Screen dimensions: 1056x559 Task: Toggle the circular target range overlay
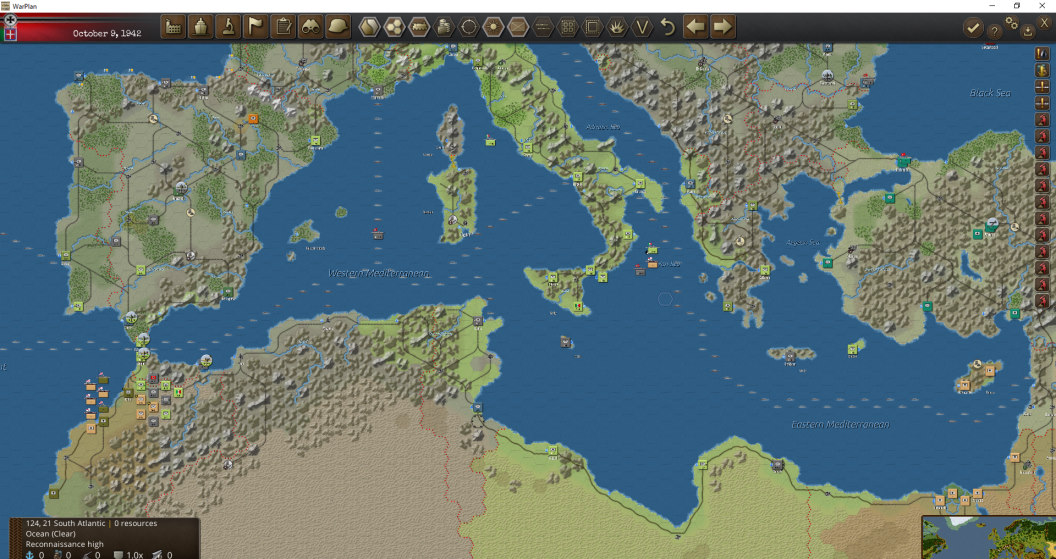469,27
